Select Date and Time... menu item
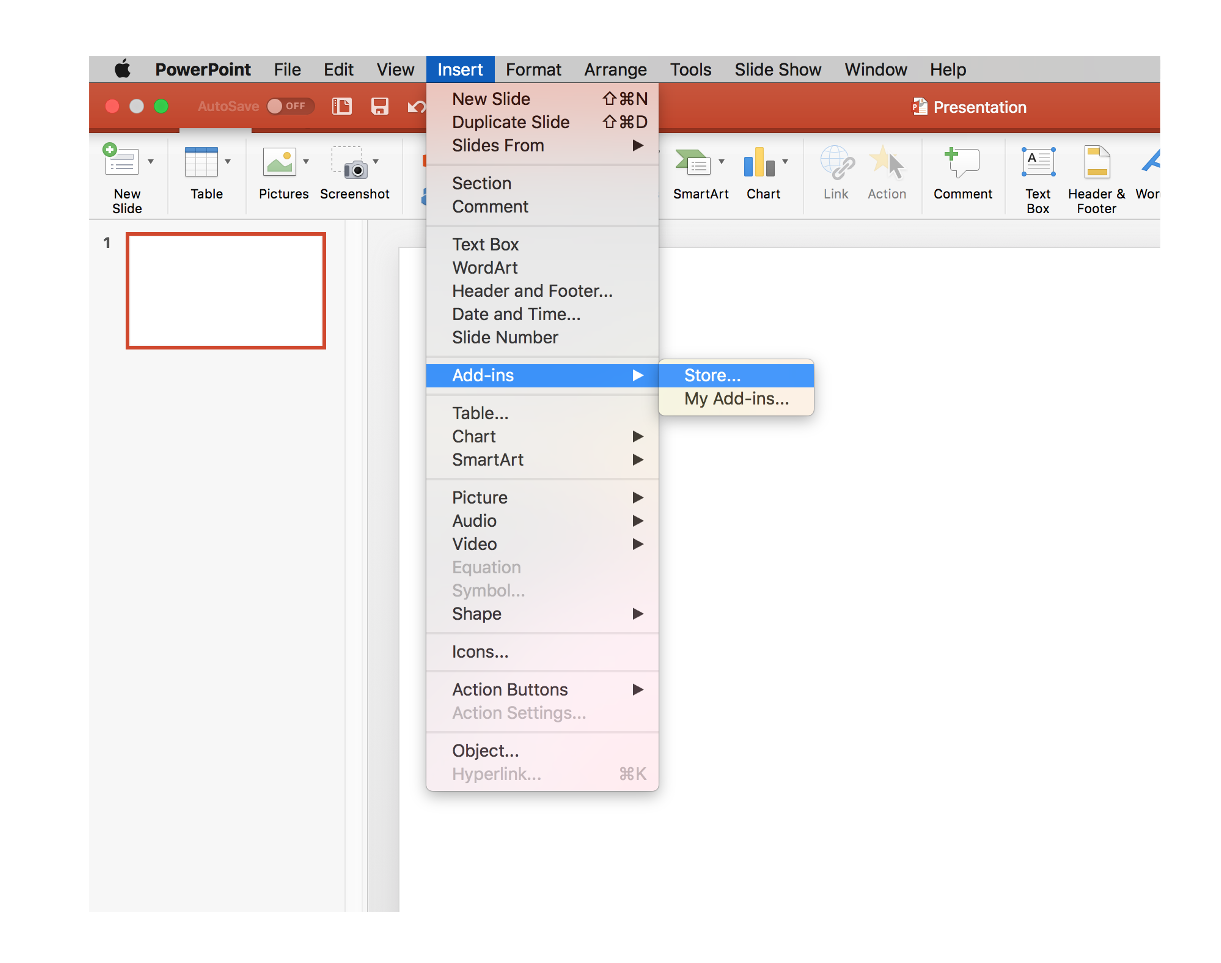This screenshot has width=1221, height=963. [542, 314]
